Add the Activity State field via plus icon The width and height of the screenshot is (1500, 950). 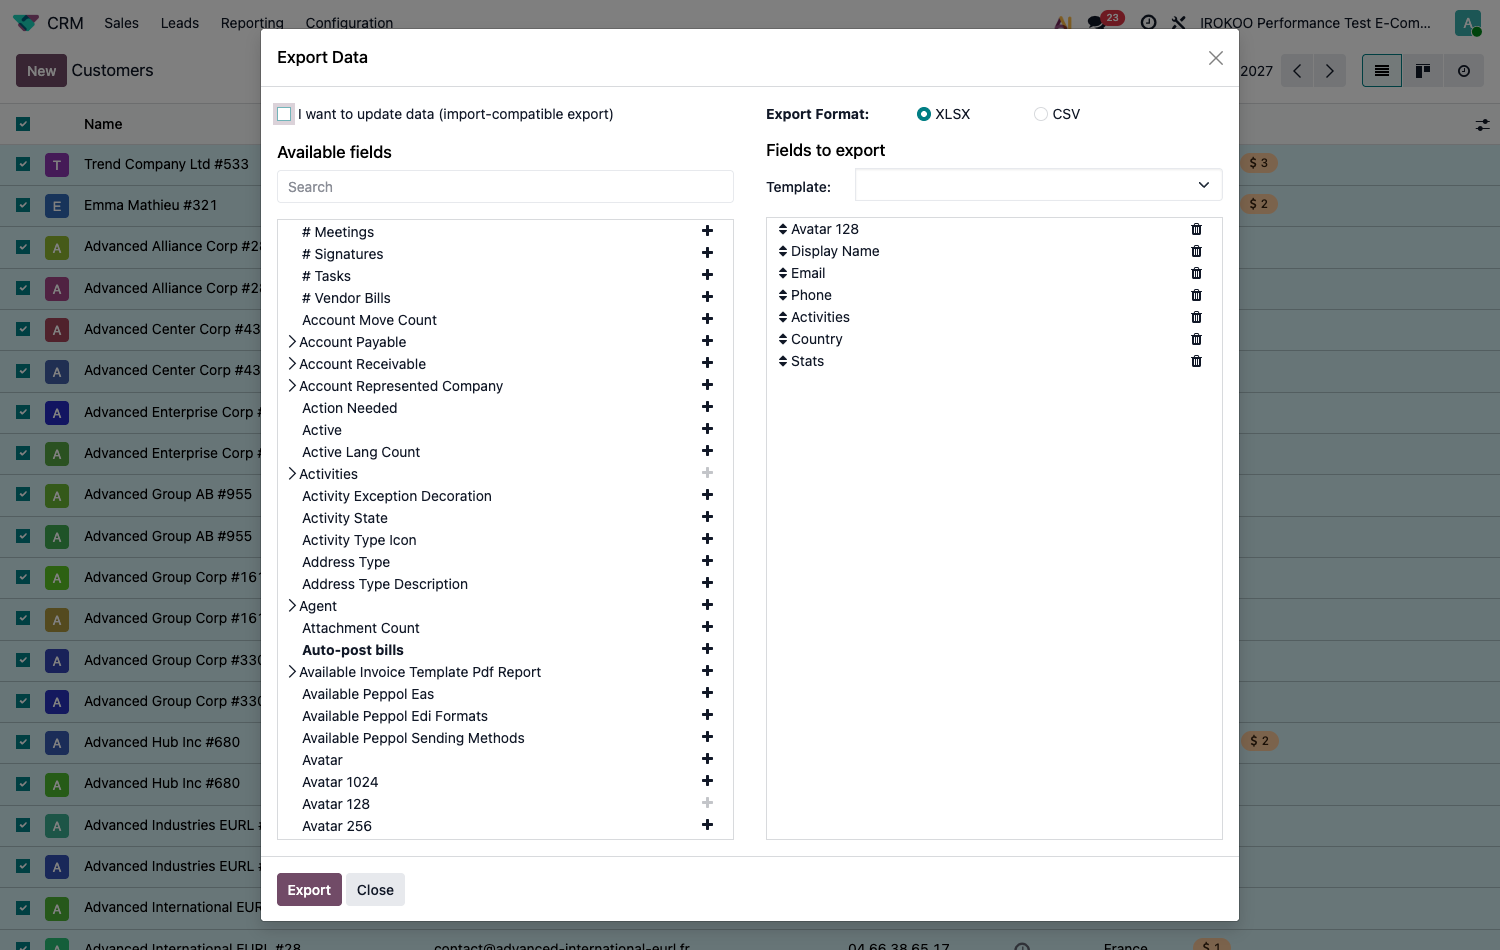point(707,517)
